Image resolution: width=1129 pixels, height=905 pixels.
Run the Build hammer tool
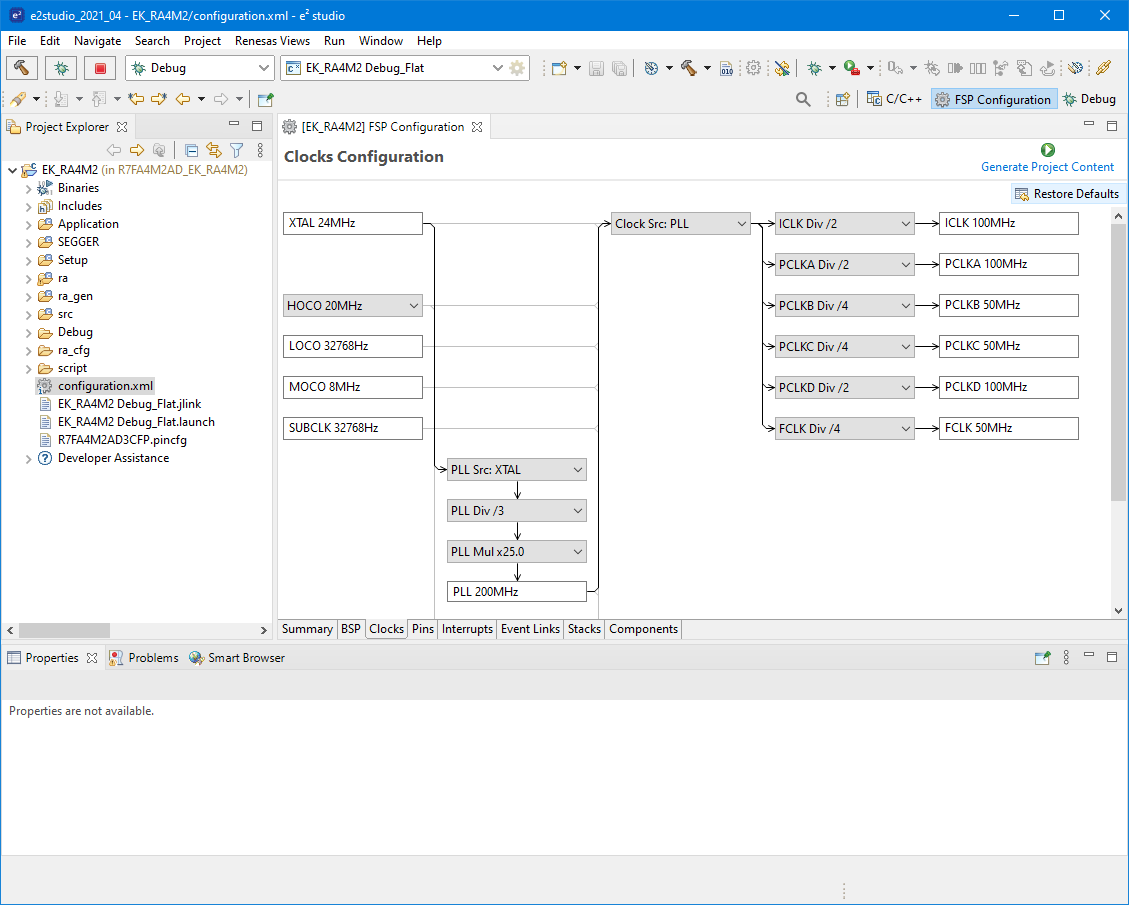tap(22, 67)
